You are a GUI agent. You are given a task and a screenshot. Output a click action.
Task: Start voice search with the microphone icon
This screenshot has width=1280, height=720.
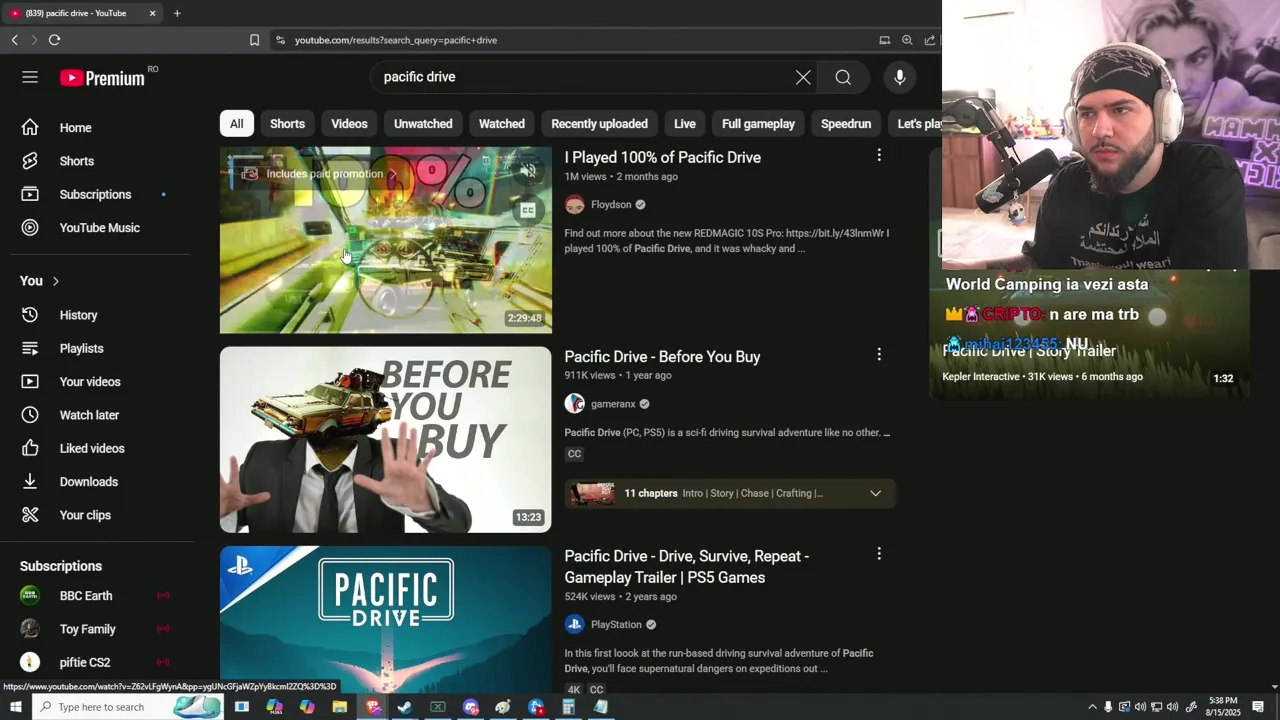point(900,77)
